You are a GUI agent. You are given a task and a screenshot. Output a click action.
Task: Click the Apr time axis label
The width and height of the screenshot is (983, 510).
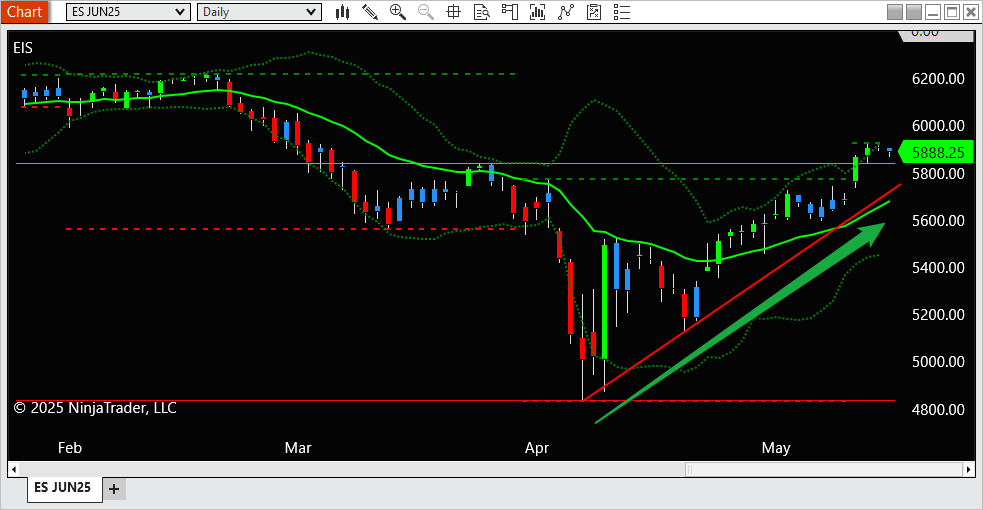[x=537, y=448]
